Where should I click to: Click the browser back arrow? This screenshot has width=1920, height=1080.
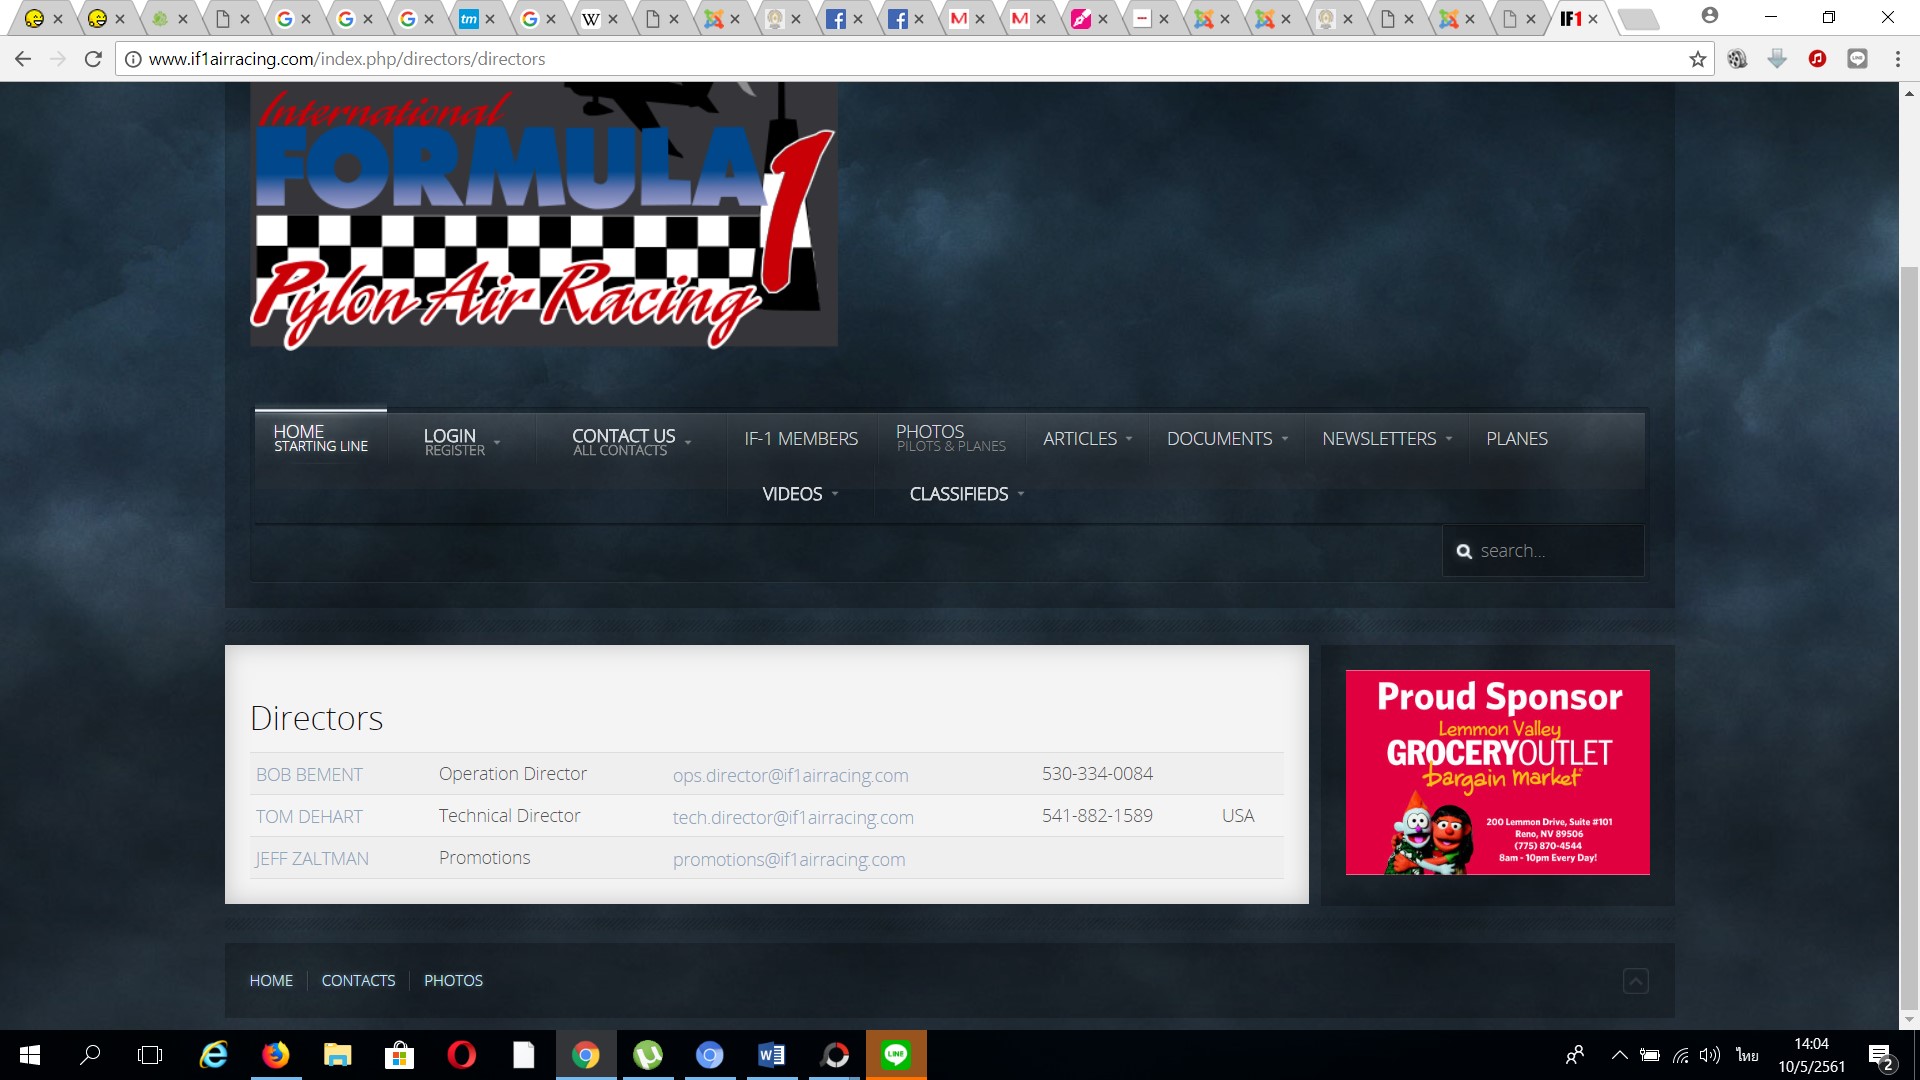coord(23,59)
